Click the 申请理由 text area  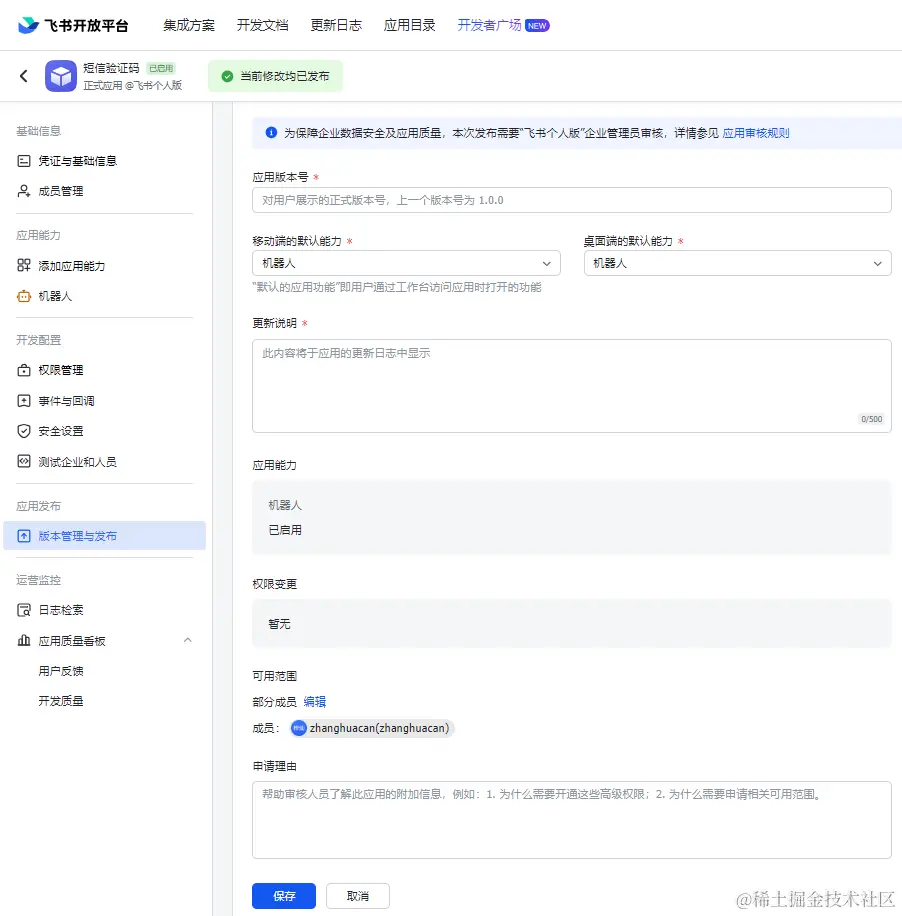[571, 820]
